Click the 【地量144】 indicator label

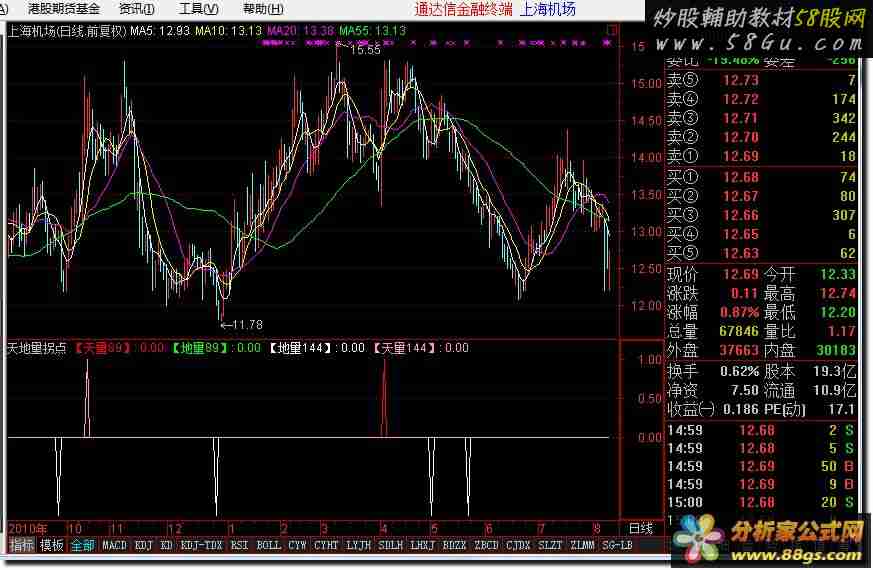(x=302, y=348)
